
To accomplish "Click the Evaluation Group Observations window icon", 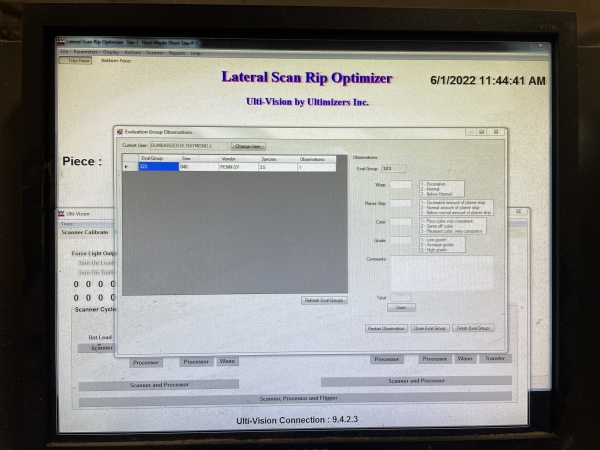I will [120, 132].
